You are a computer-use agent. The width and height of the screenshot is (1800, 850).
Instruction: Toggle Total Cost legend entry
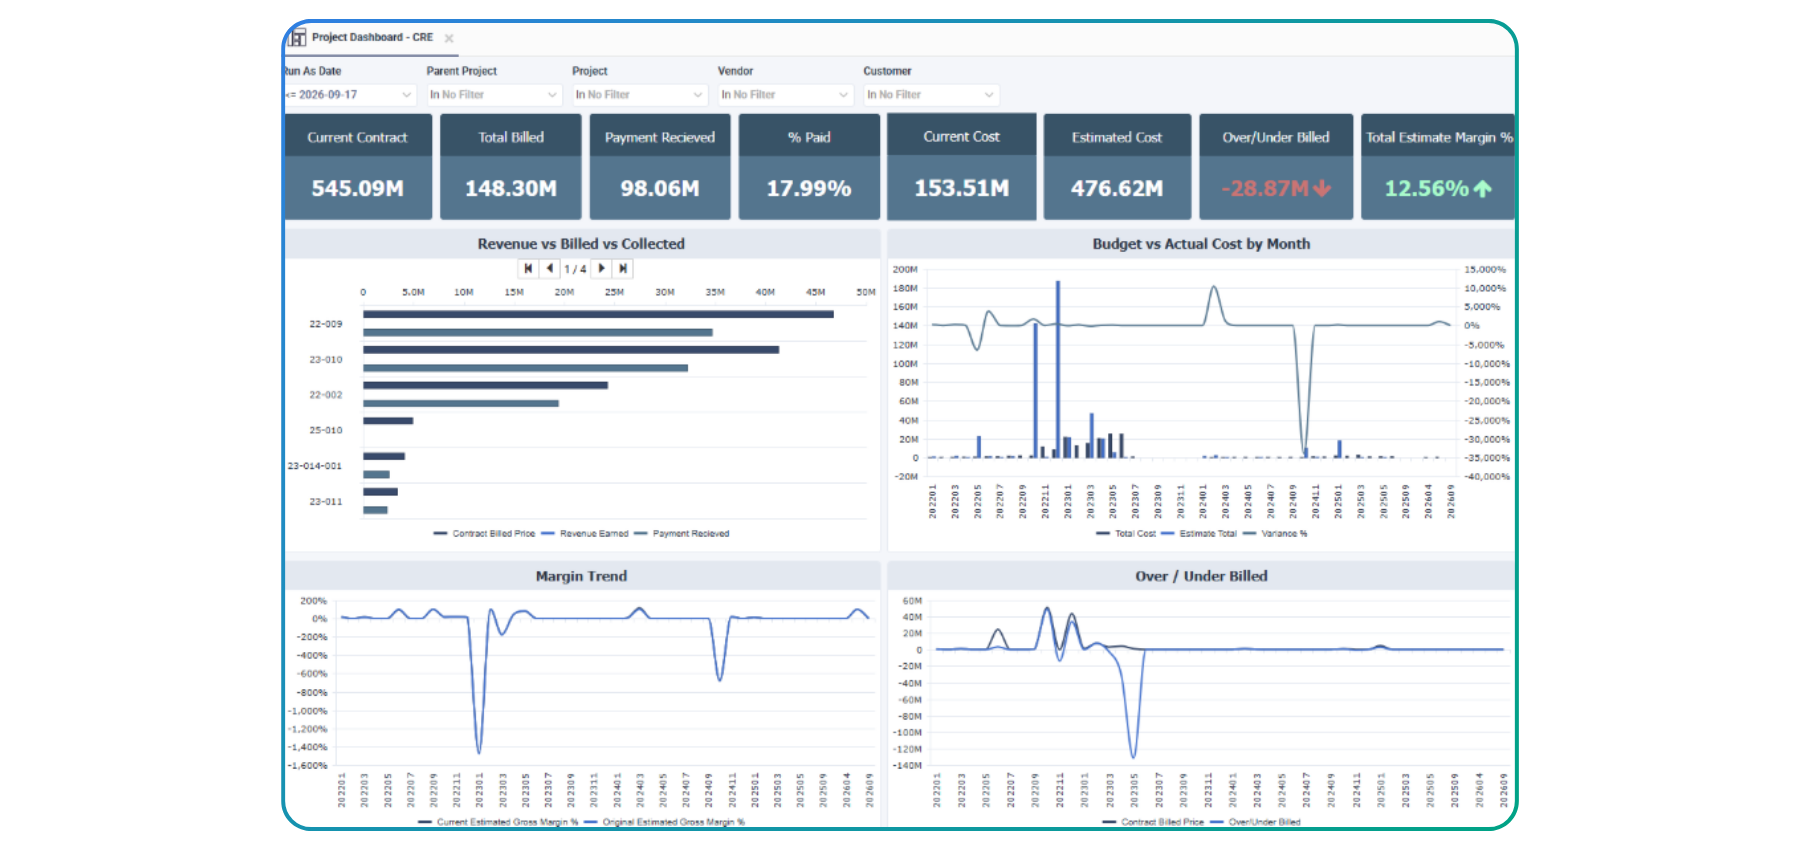point(1126,534)
